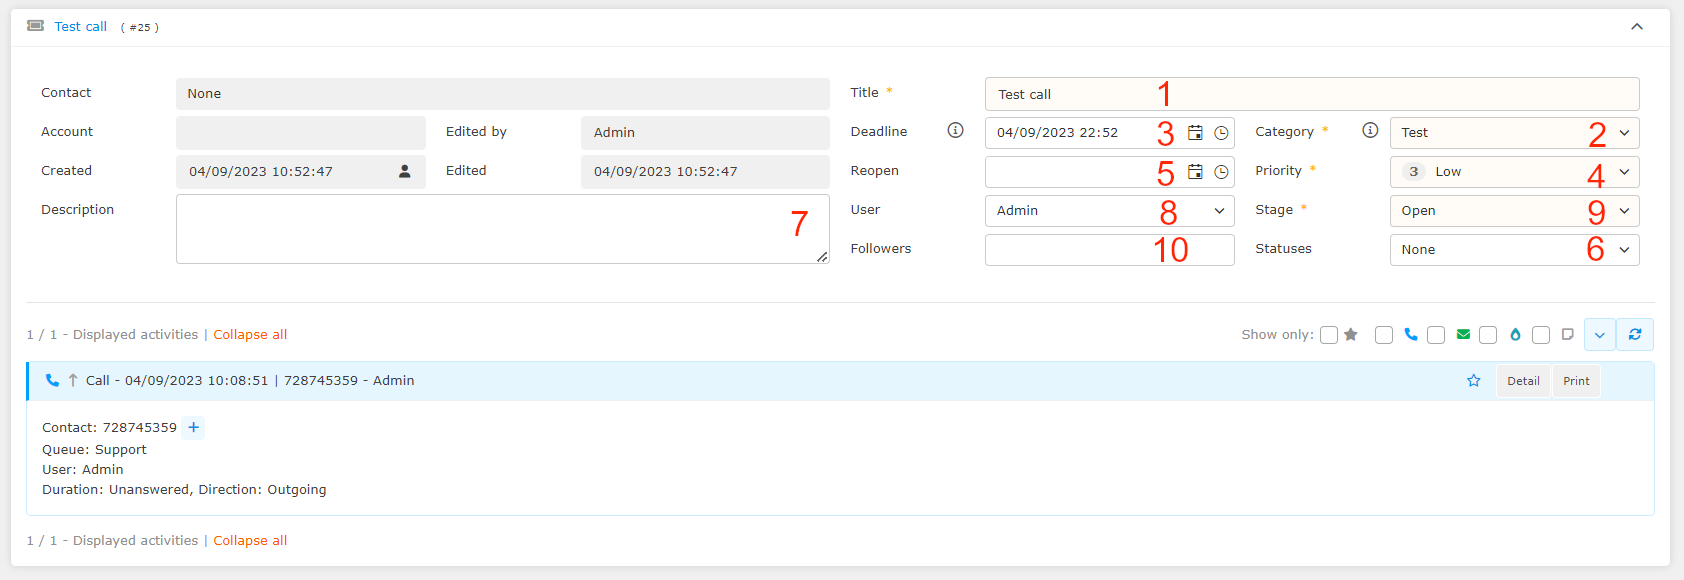Enable the starred-only activities checkbox
This screenshot has height=580, width=1684.
click(x=1329, y=335)
